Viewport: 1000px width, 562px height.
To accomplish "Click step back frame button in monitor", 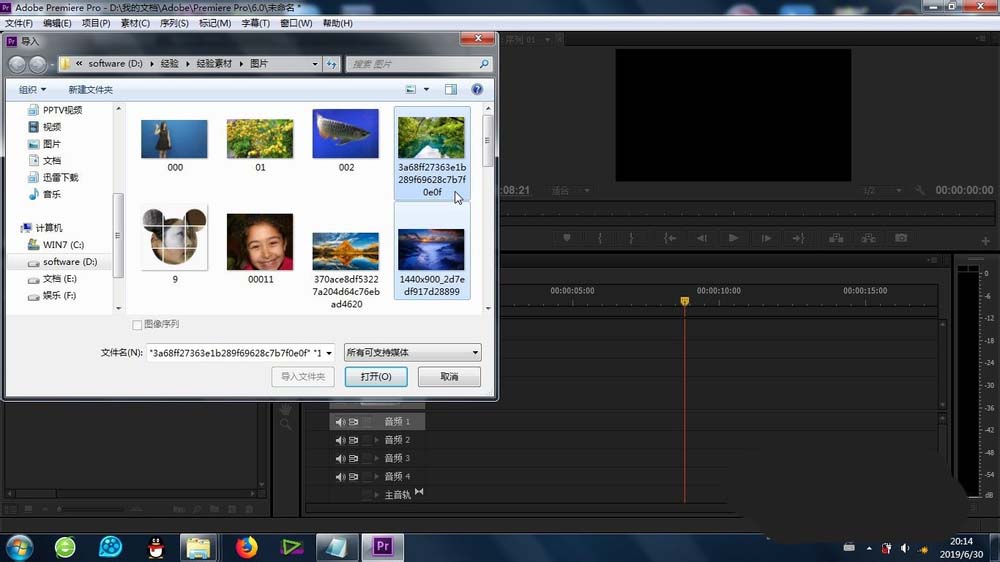I will point(702,238).
